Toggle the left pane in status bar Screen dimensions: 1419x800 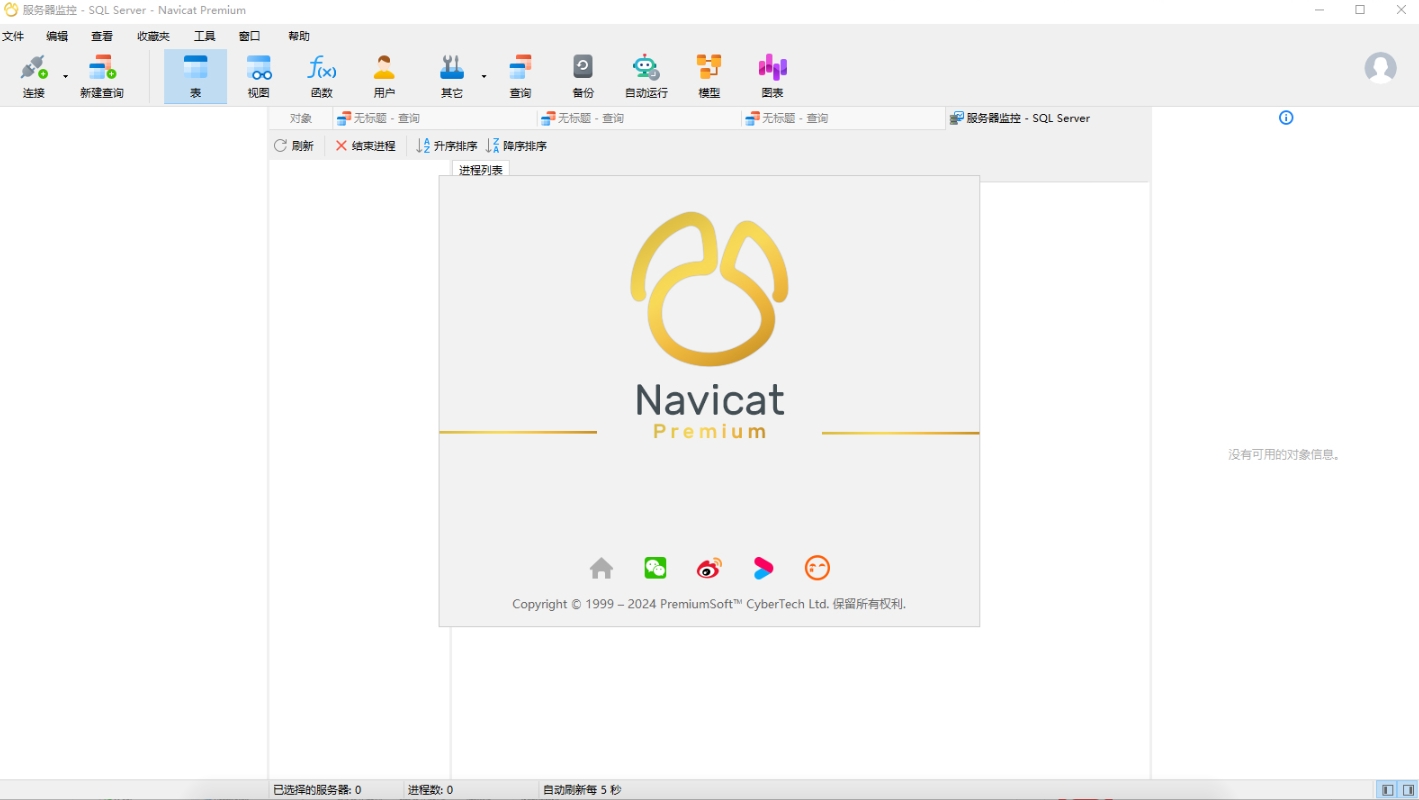click(1387, 790)
